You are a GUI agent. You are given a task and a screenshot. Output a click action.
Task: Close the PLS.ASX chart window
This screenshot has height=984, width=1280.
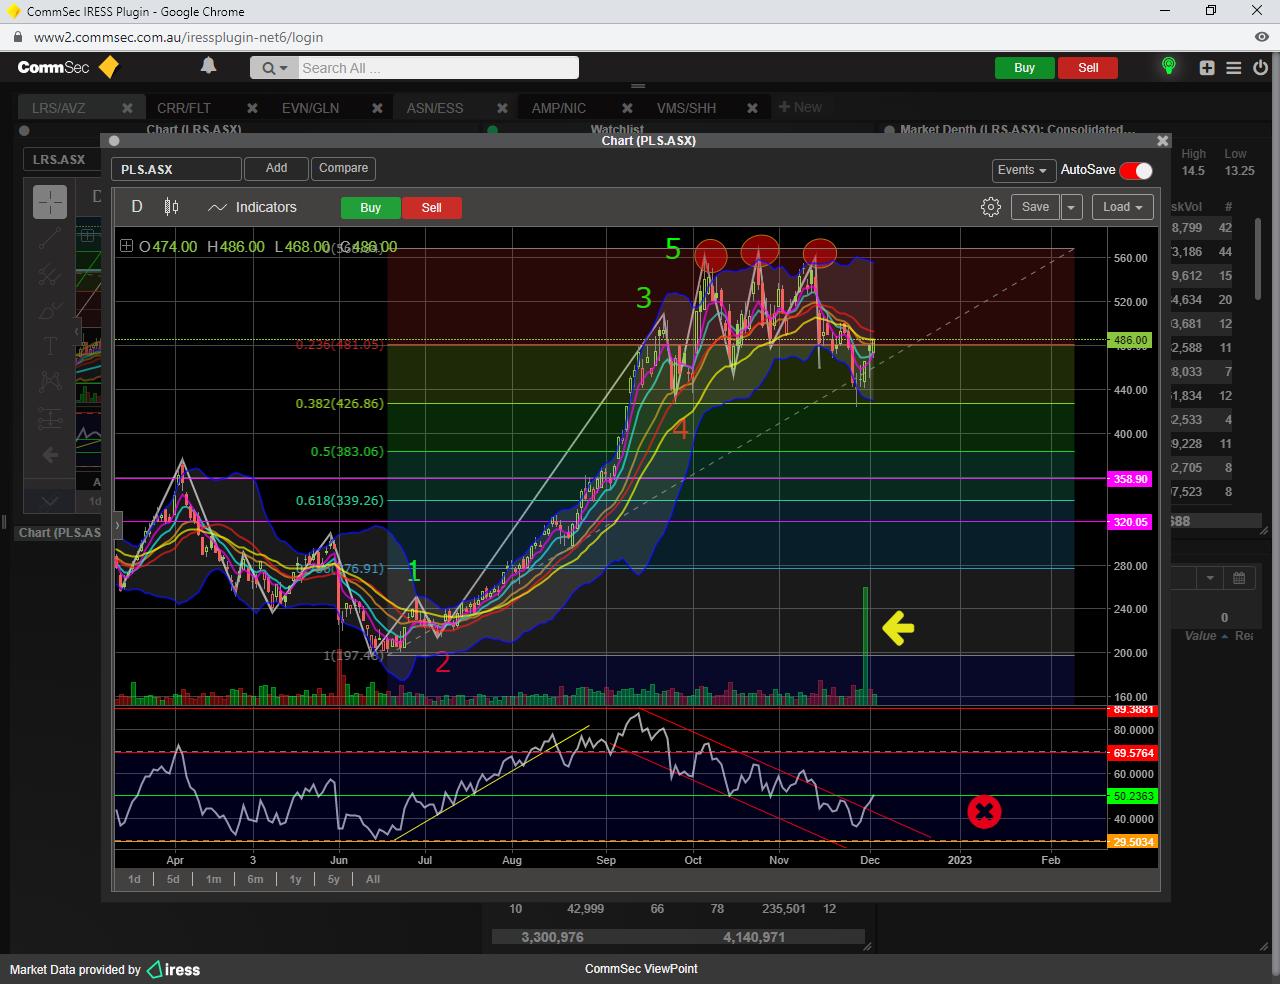tap(1162, 141)
